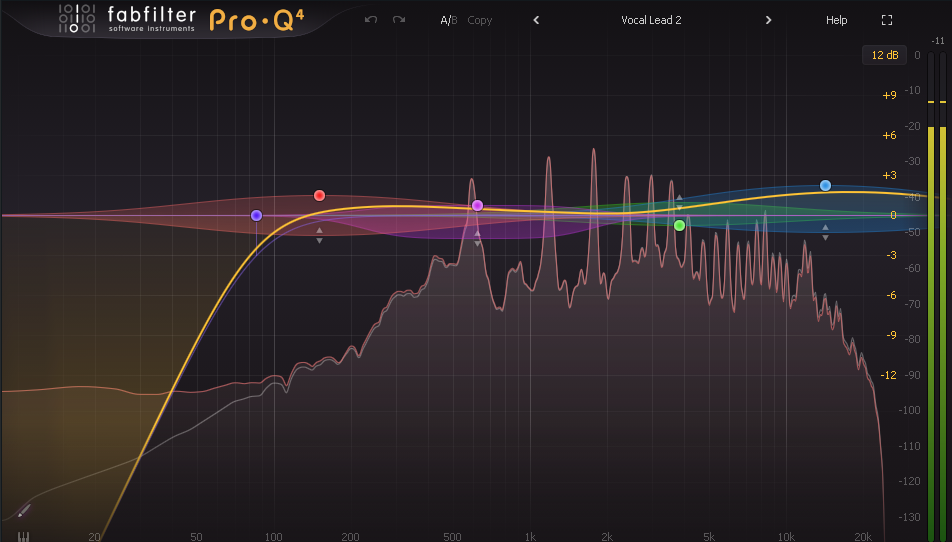The width and height of the screenshot is (952, 542).
Task: Click the undo arrow icon
Action: [371, 20]
